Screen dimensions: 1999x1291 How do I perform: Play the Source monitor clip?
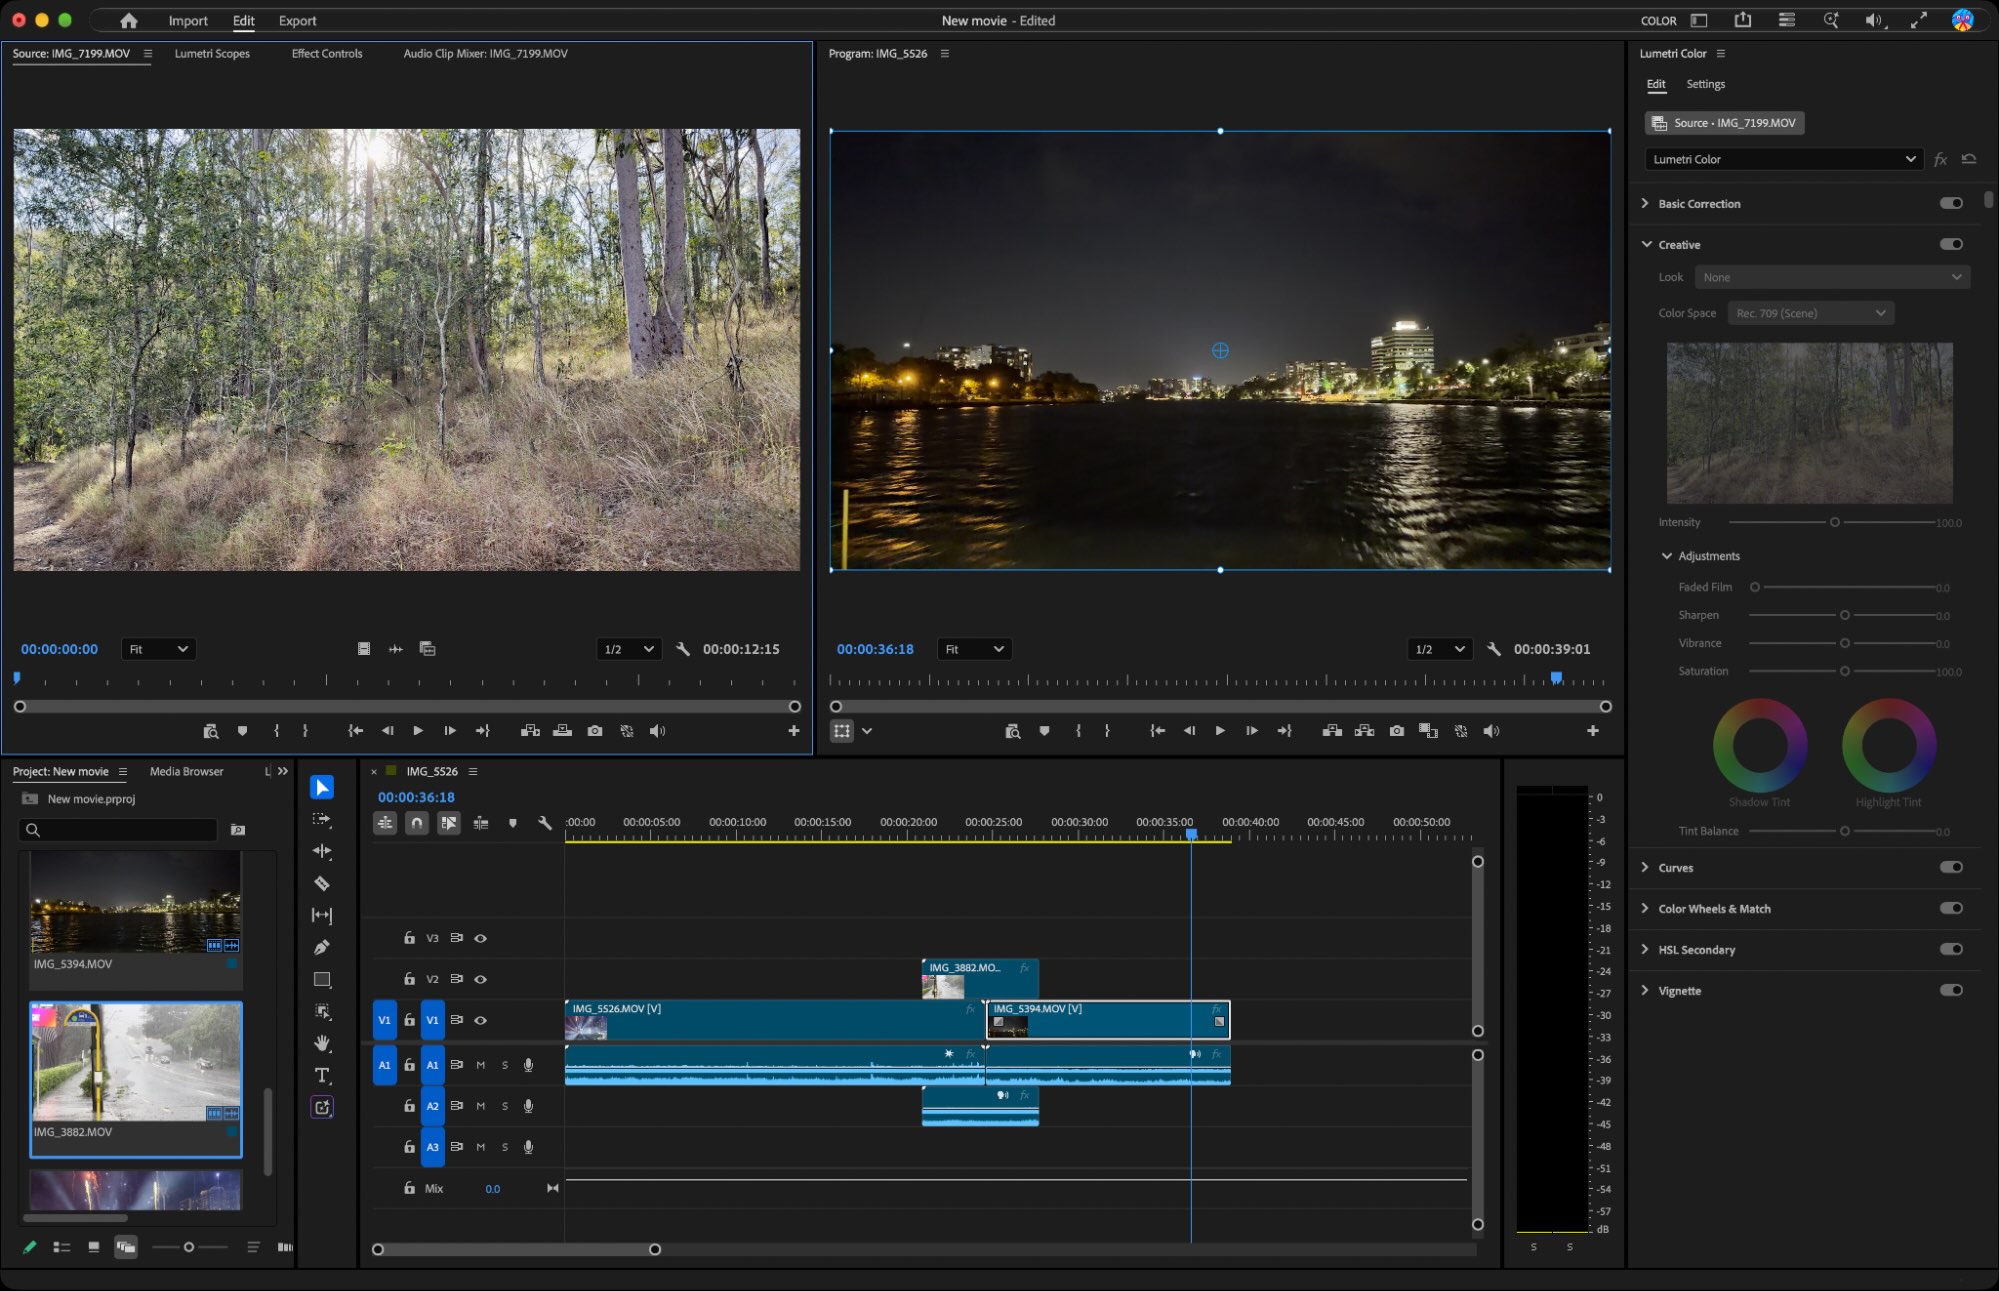[x=418, y=731]
